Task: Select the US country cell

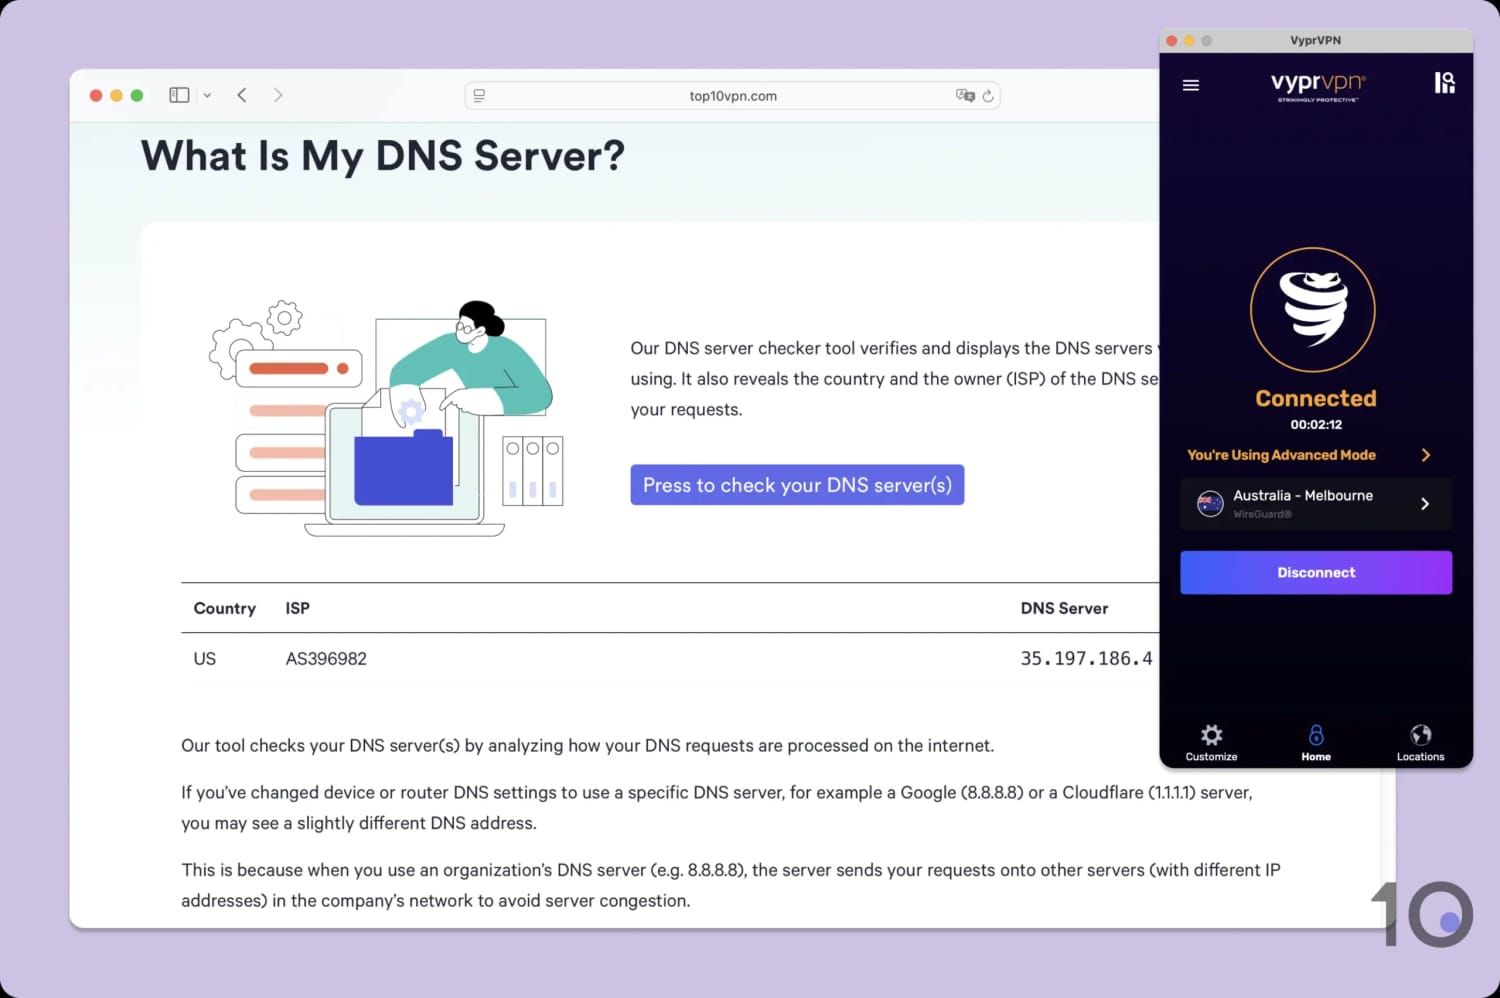Action: (x=205, y=658)
